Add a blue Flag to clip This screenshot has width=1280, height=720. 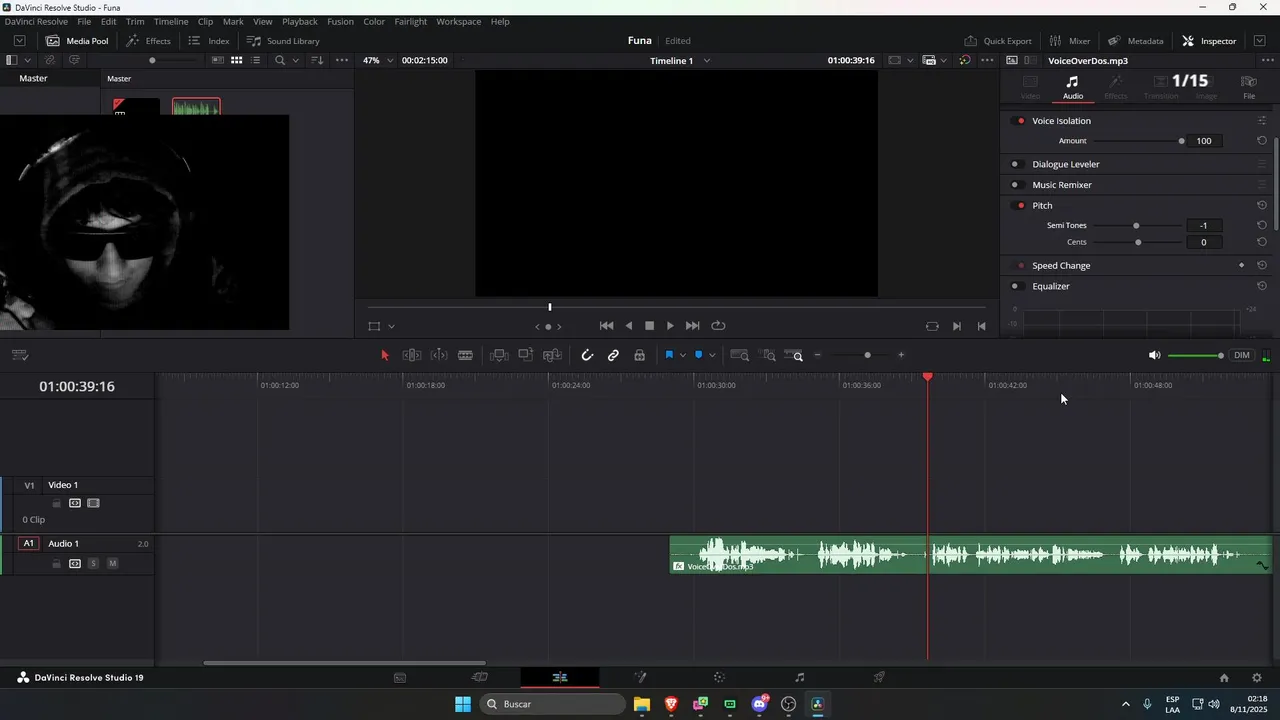pyautogui.click(x=669, y=355)
